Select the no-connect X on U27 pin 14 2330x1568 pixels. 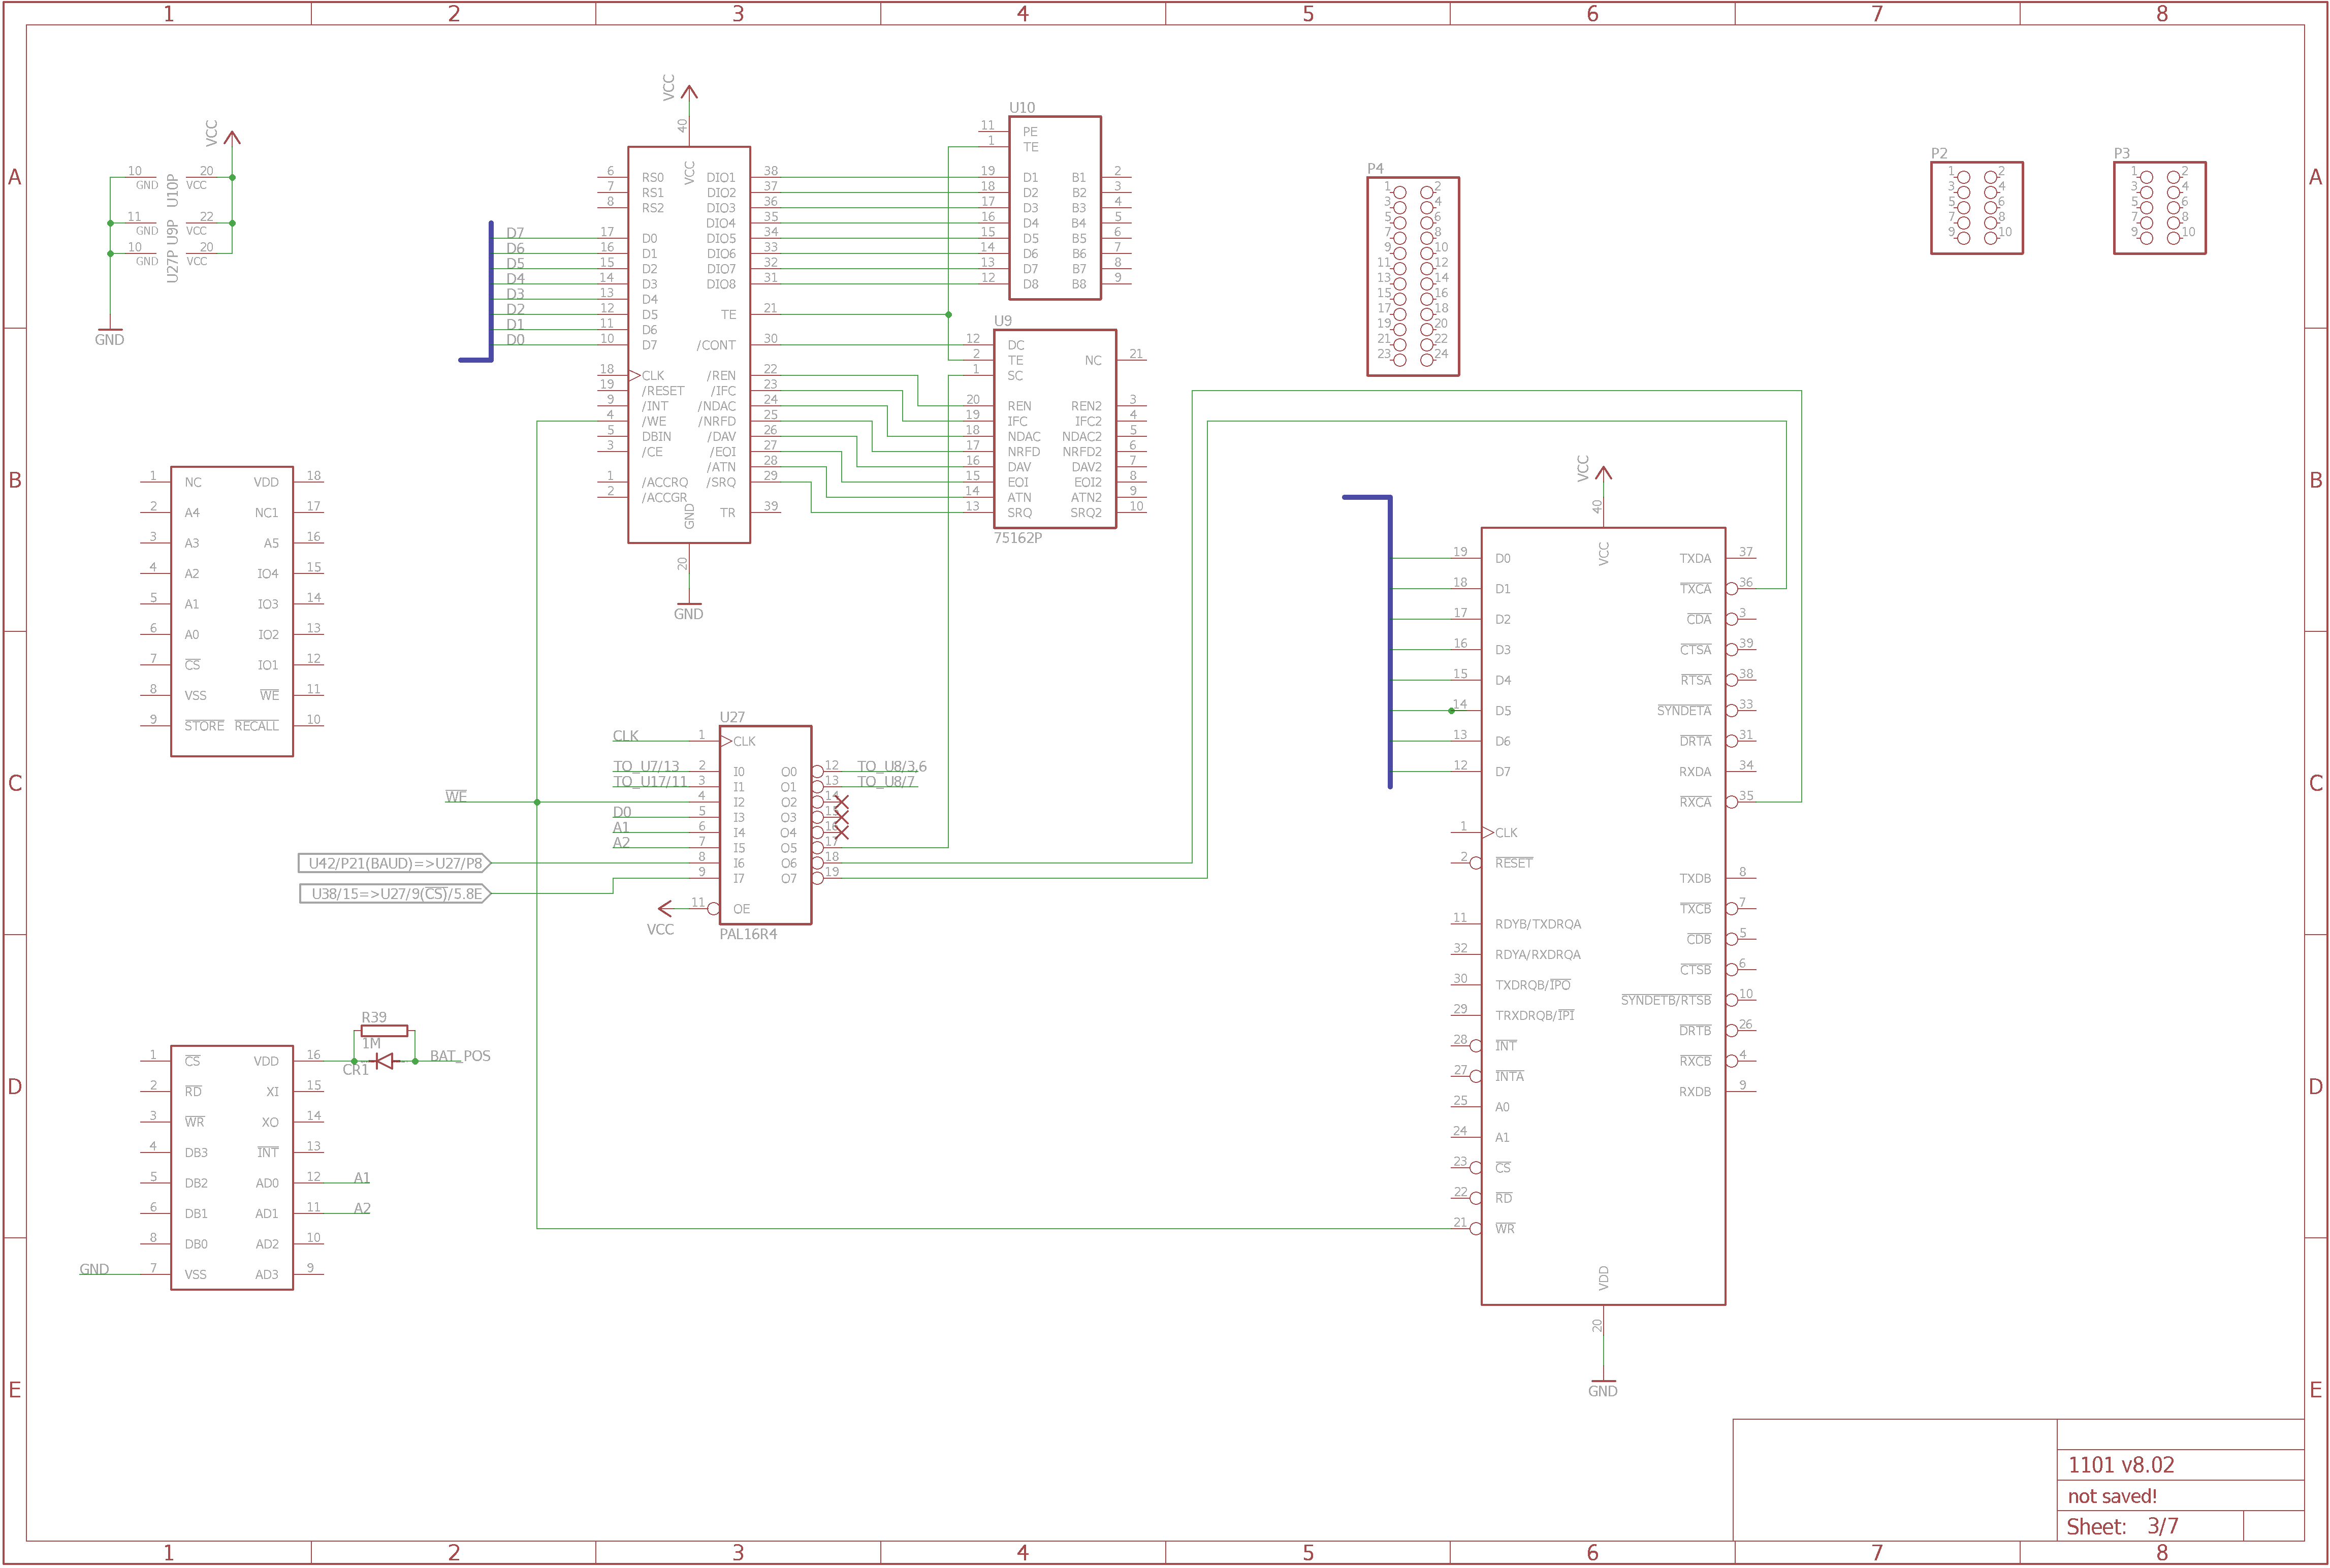point(841,802)
